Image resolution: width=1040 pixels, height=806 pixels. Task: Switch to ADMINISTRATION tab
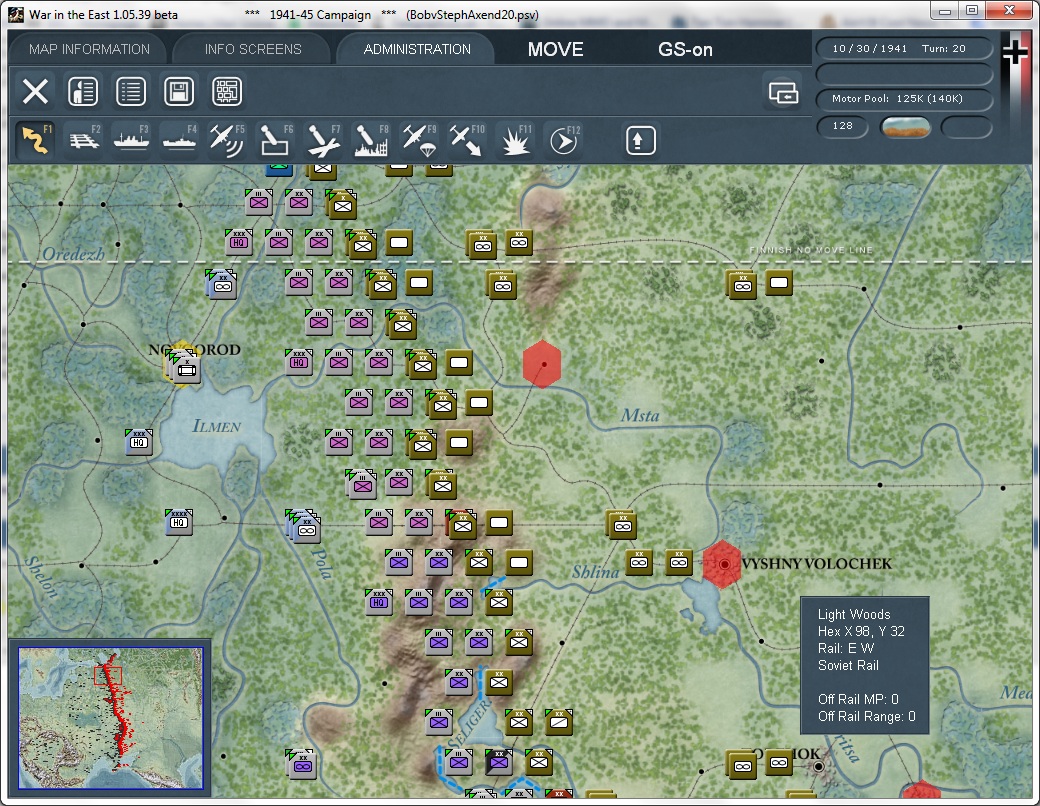417,49
